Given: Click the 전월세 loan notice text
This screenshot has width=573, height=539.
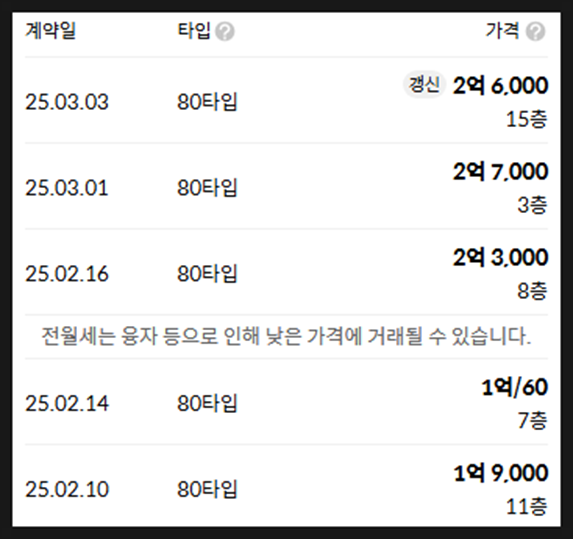Looking at the screenshot, I should pos(286,336).
